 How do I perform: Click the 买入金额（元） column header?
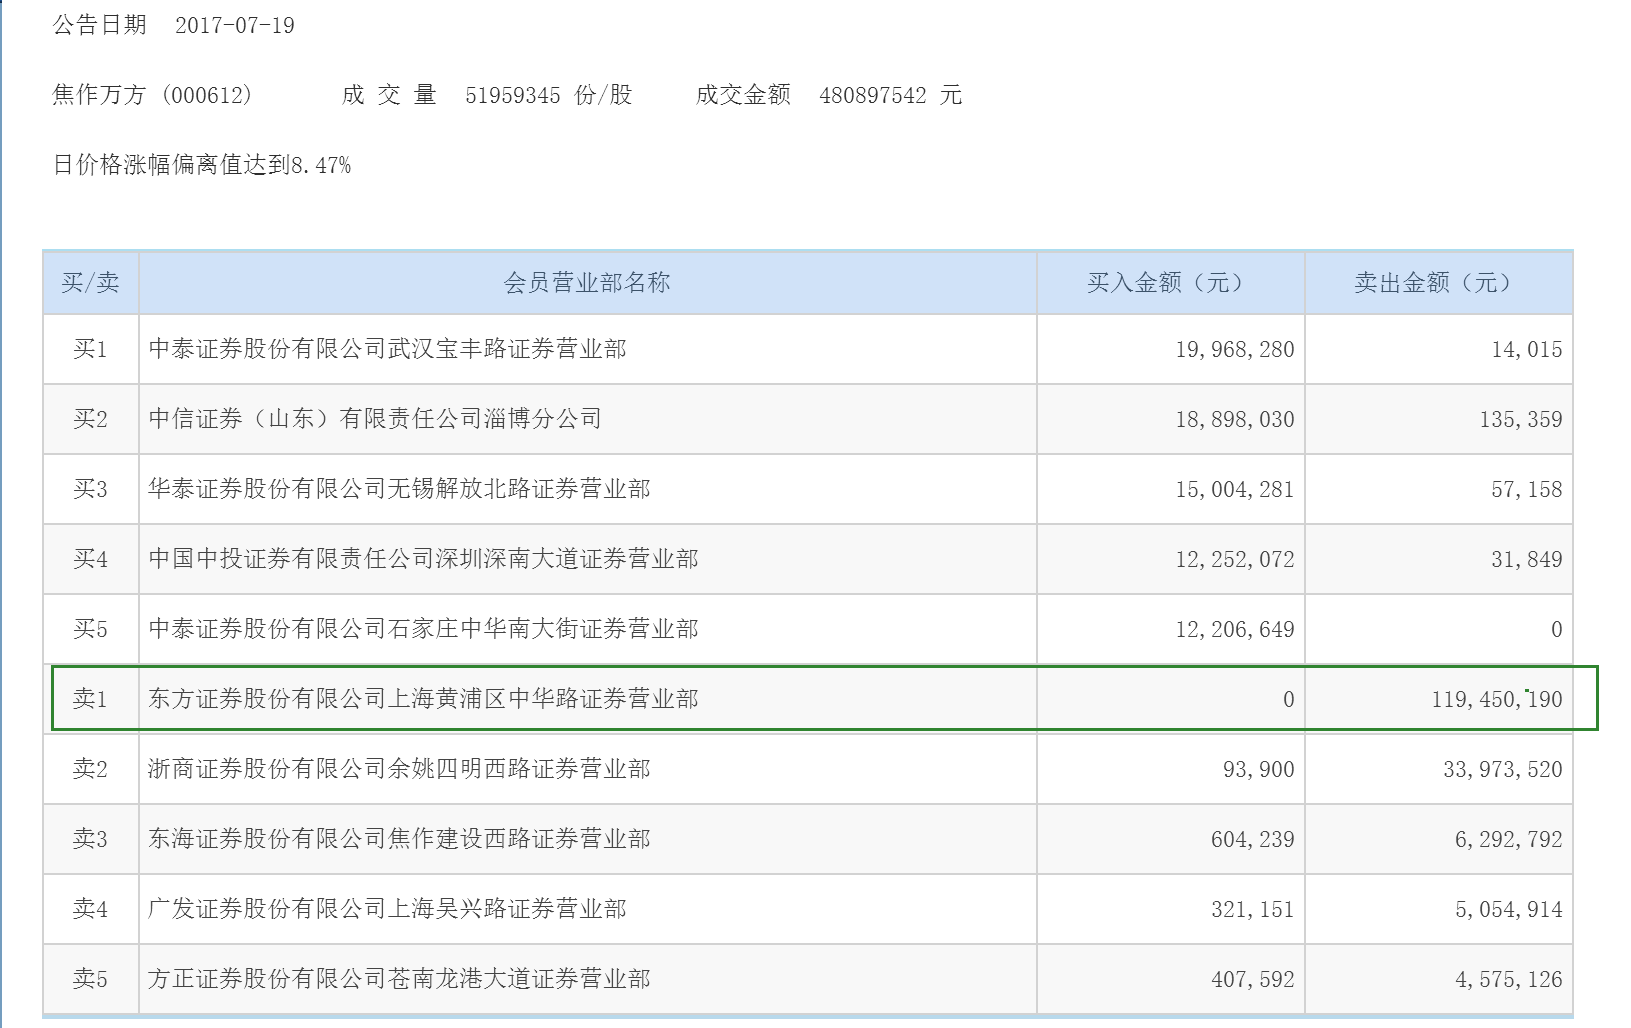coord(1170,283)
